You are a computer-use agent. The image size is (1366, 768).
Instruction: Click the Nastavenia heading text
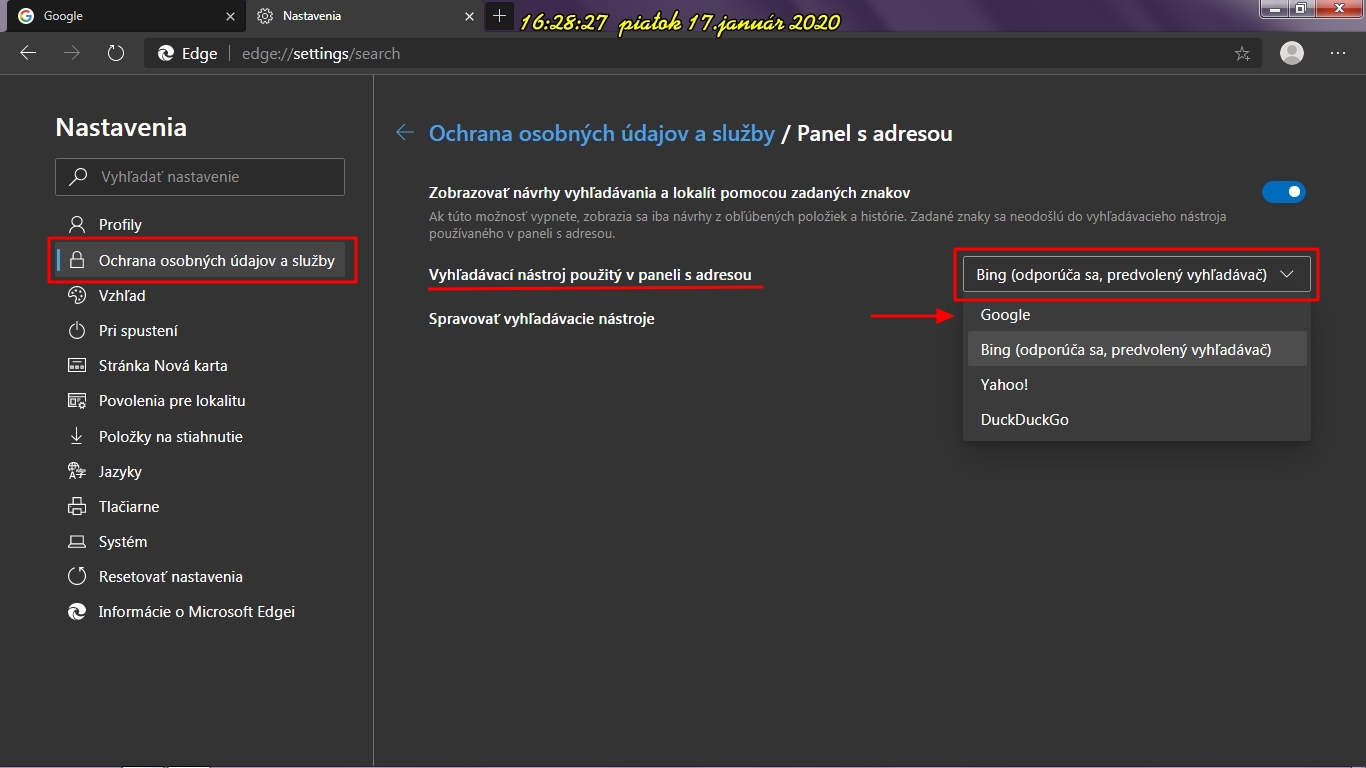coord(121,127)
